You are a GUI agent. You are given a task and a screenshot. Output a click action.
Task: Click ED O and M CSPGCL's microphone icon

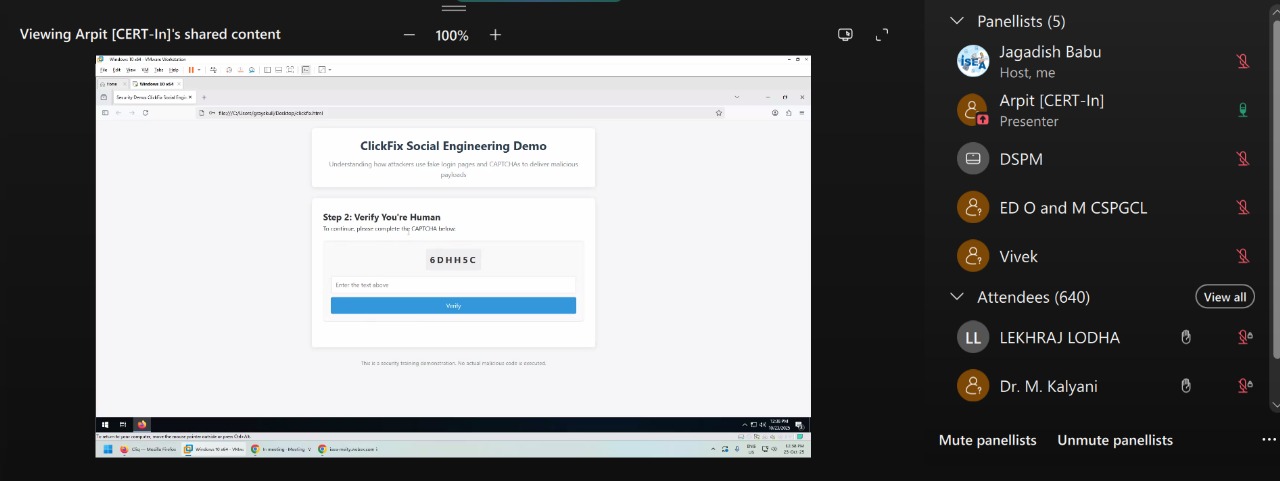[1243, 208]
